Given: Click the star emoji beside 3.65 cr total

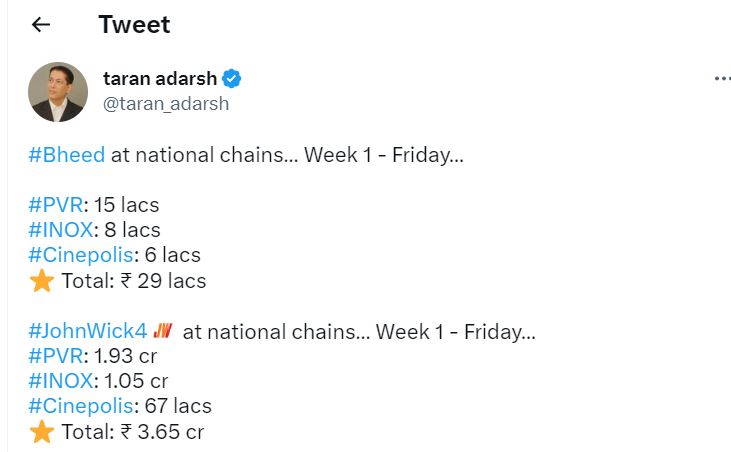Looking at the screenshot, I should tap(41, 432).
